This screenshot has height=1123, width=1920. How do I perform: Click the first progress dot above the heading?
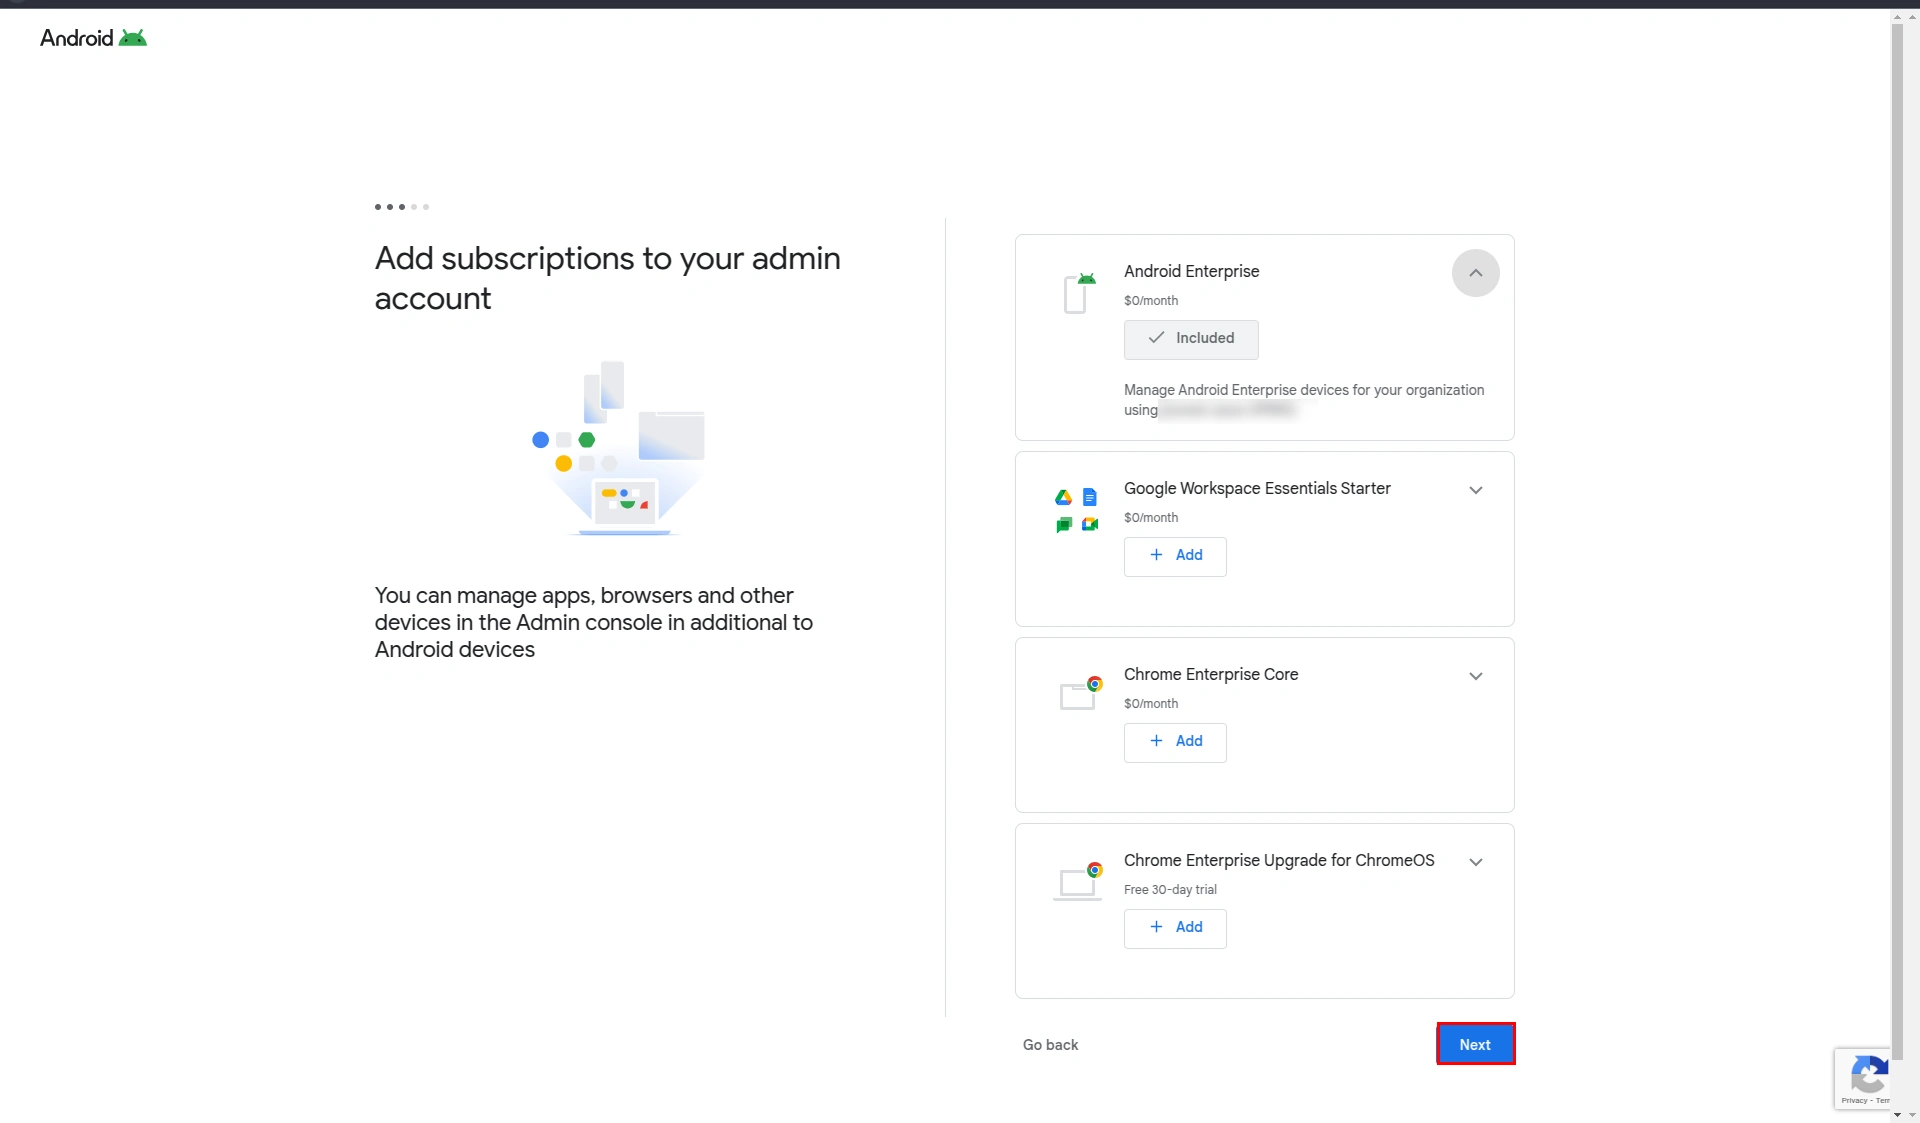(378, 207)
